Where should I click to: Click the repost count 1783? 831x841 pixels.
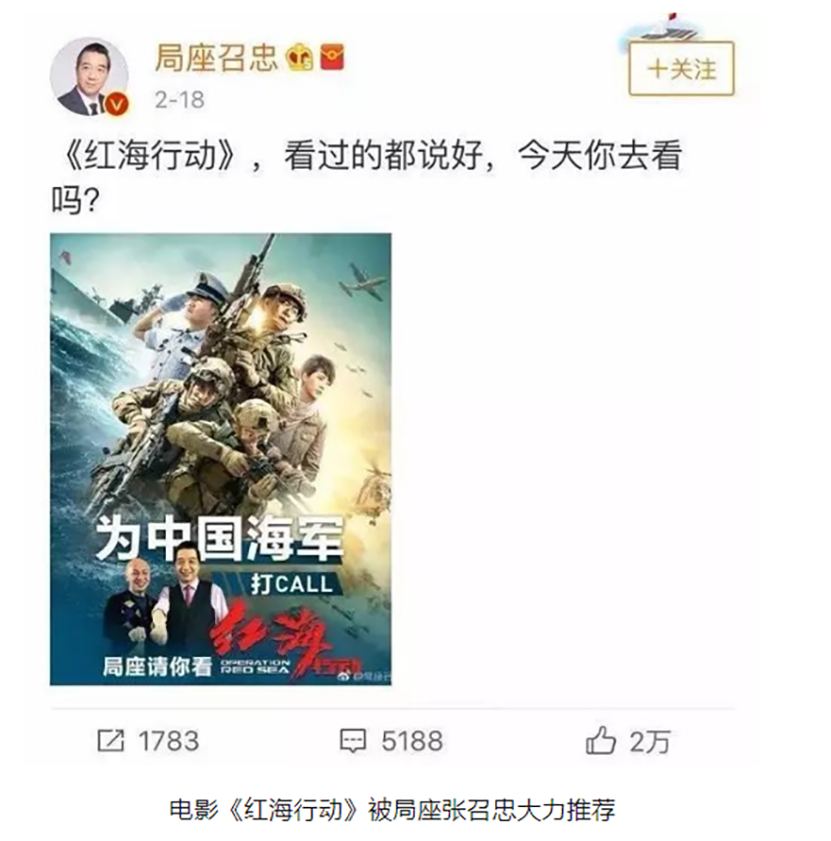169,741
